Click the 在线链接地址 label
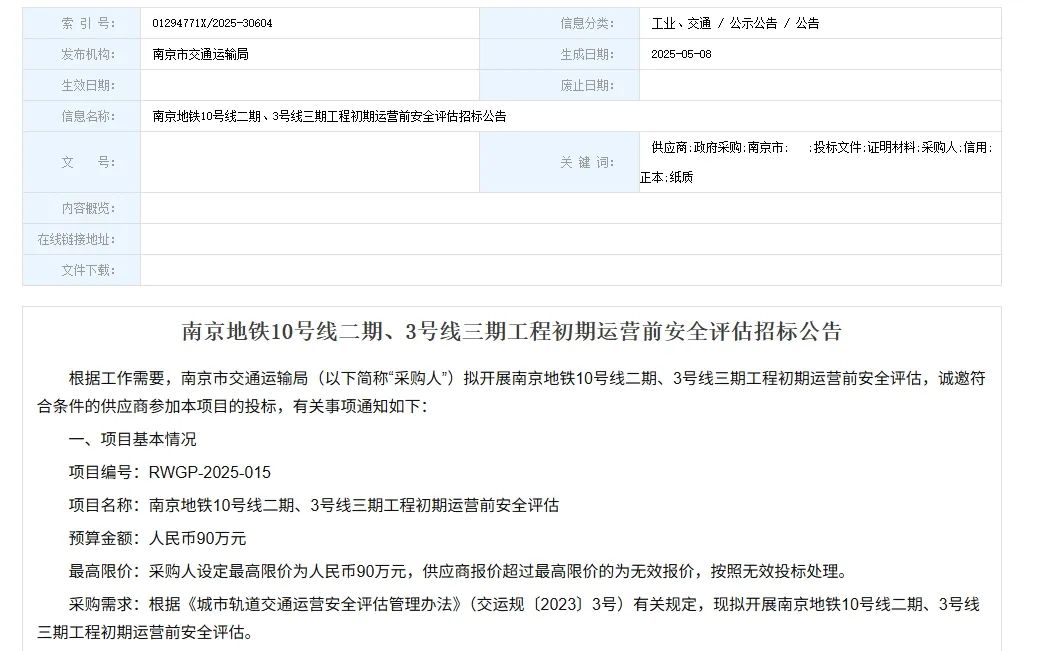Screen dimensions: 1043x651 76,239
